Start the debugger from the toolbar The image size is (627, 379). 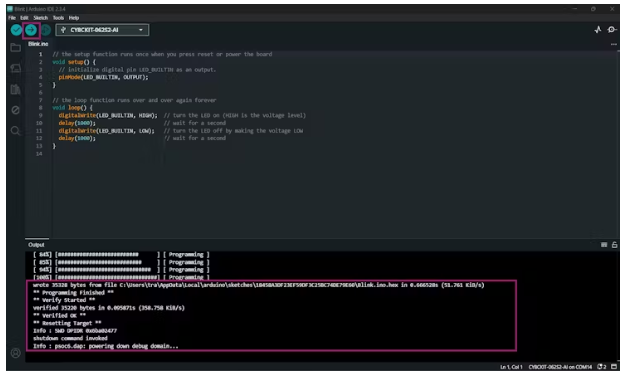click(46, 30)
